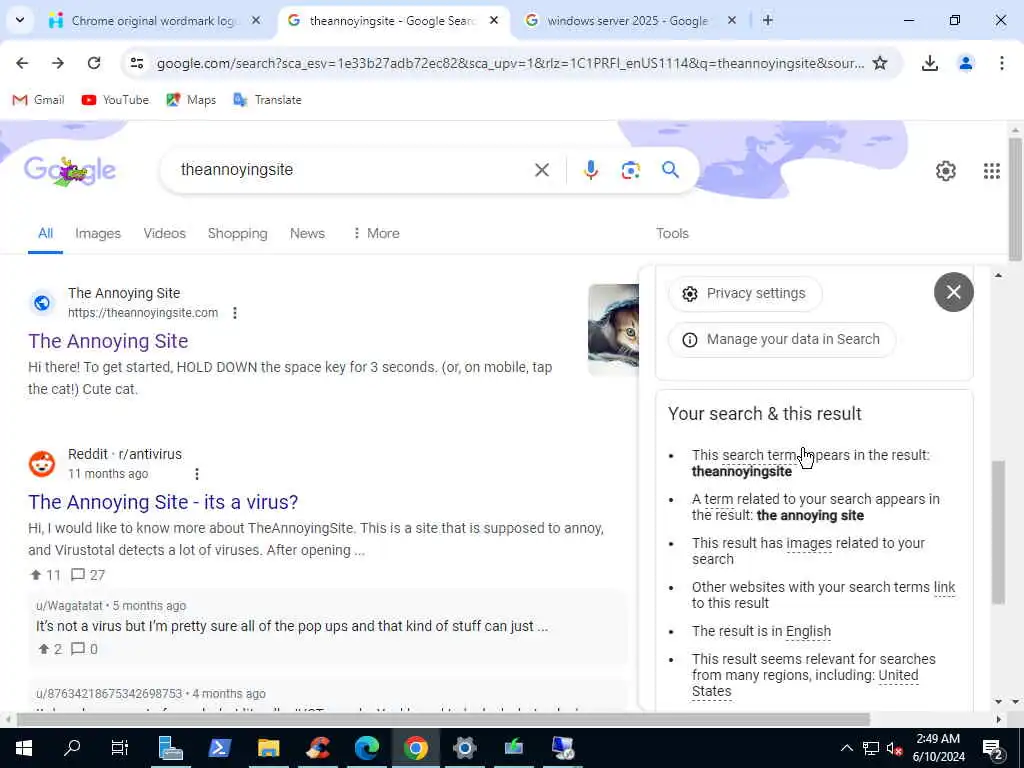Click Manage your data in Search
This screenshot has width=1024, height=768.
coord(782,340)
